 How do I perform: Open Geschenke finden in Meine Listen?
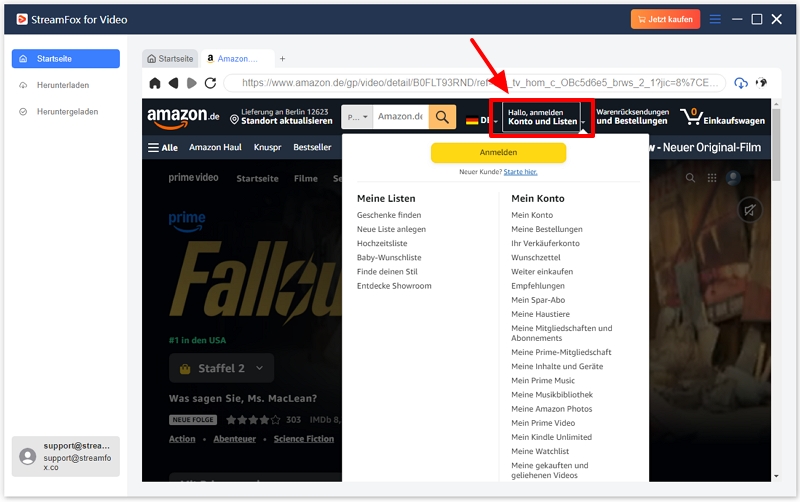(x=389, y=215)
